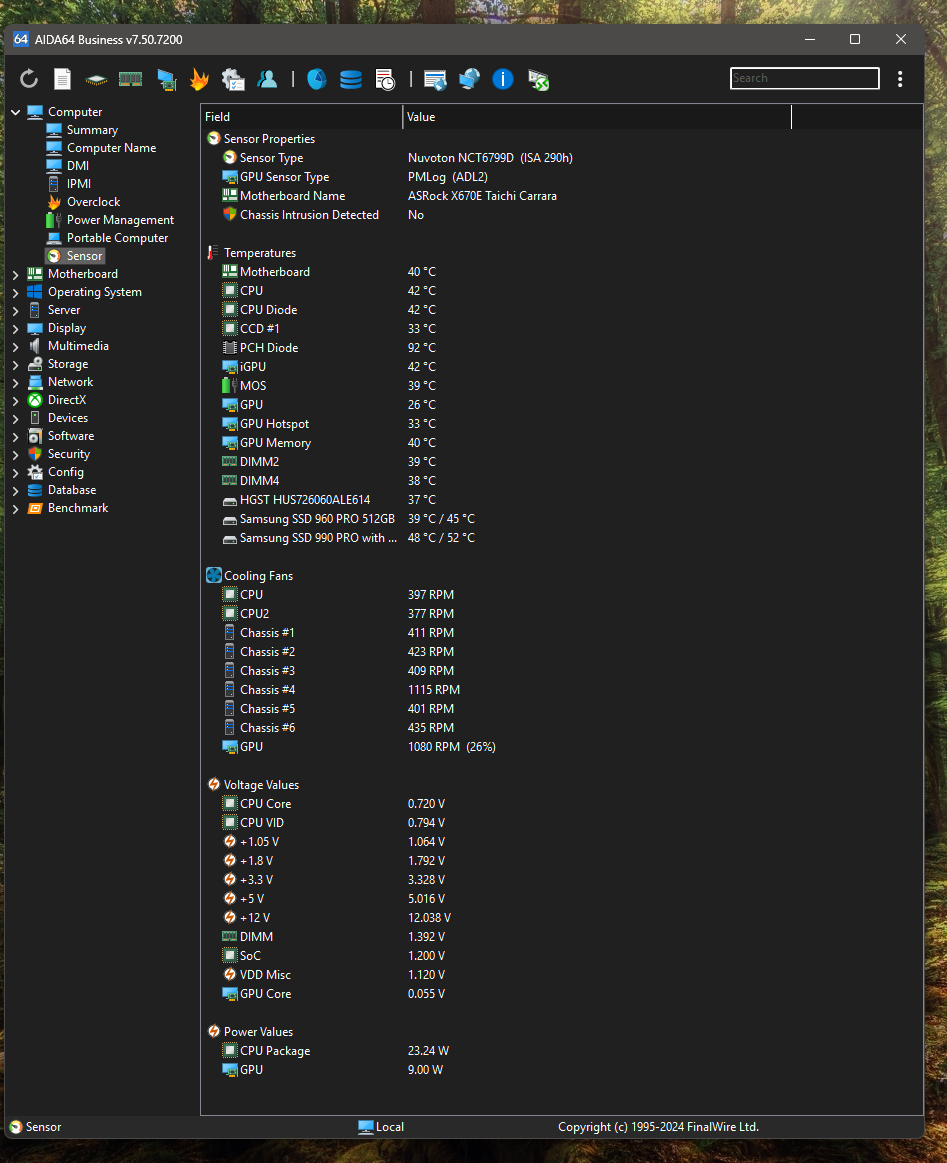The height and width of the screenshot is (1163, 947).
Task: Select the VDD Misc voltage row
Action: 561,975
